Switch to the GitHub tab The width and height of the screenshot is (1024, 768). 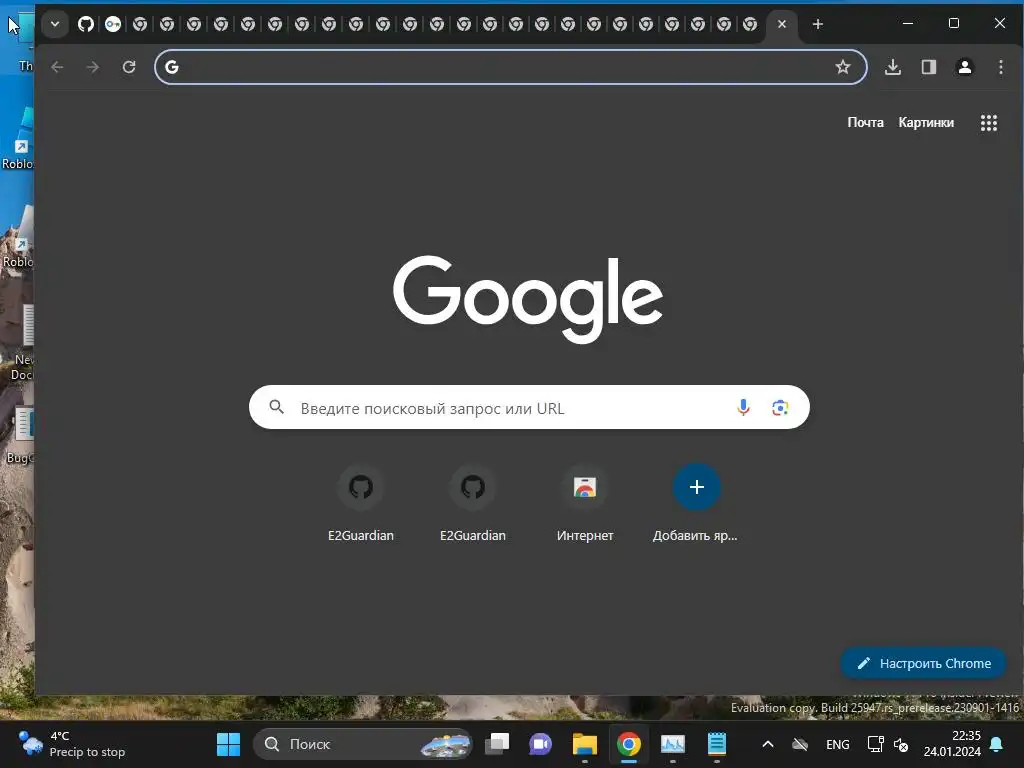[x=86, y=24]
